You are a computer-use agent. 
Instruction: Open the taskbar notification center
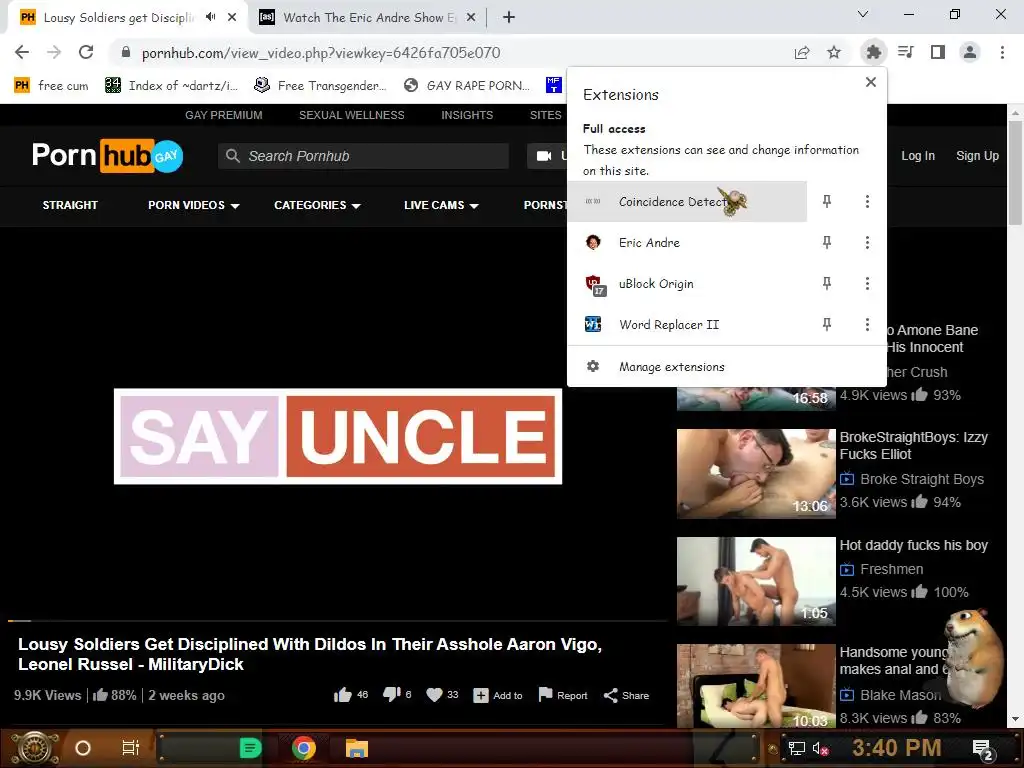pos(983,748)
